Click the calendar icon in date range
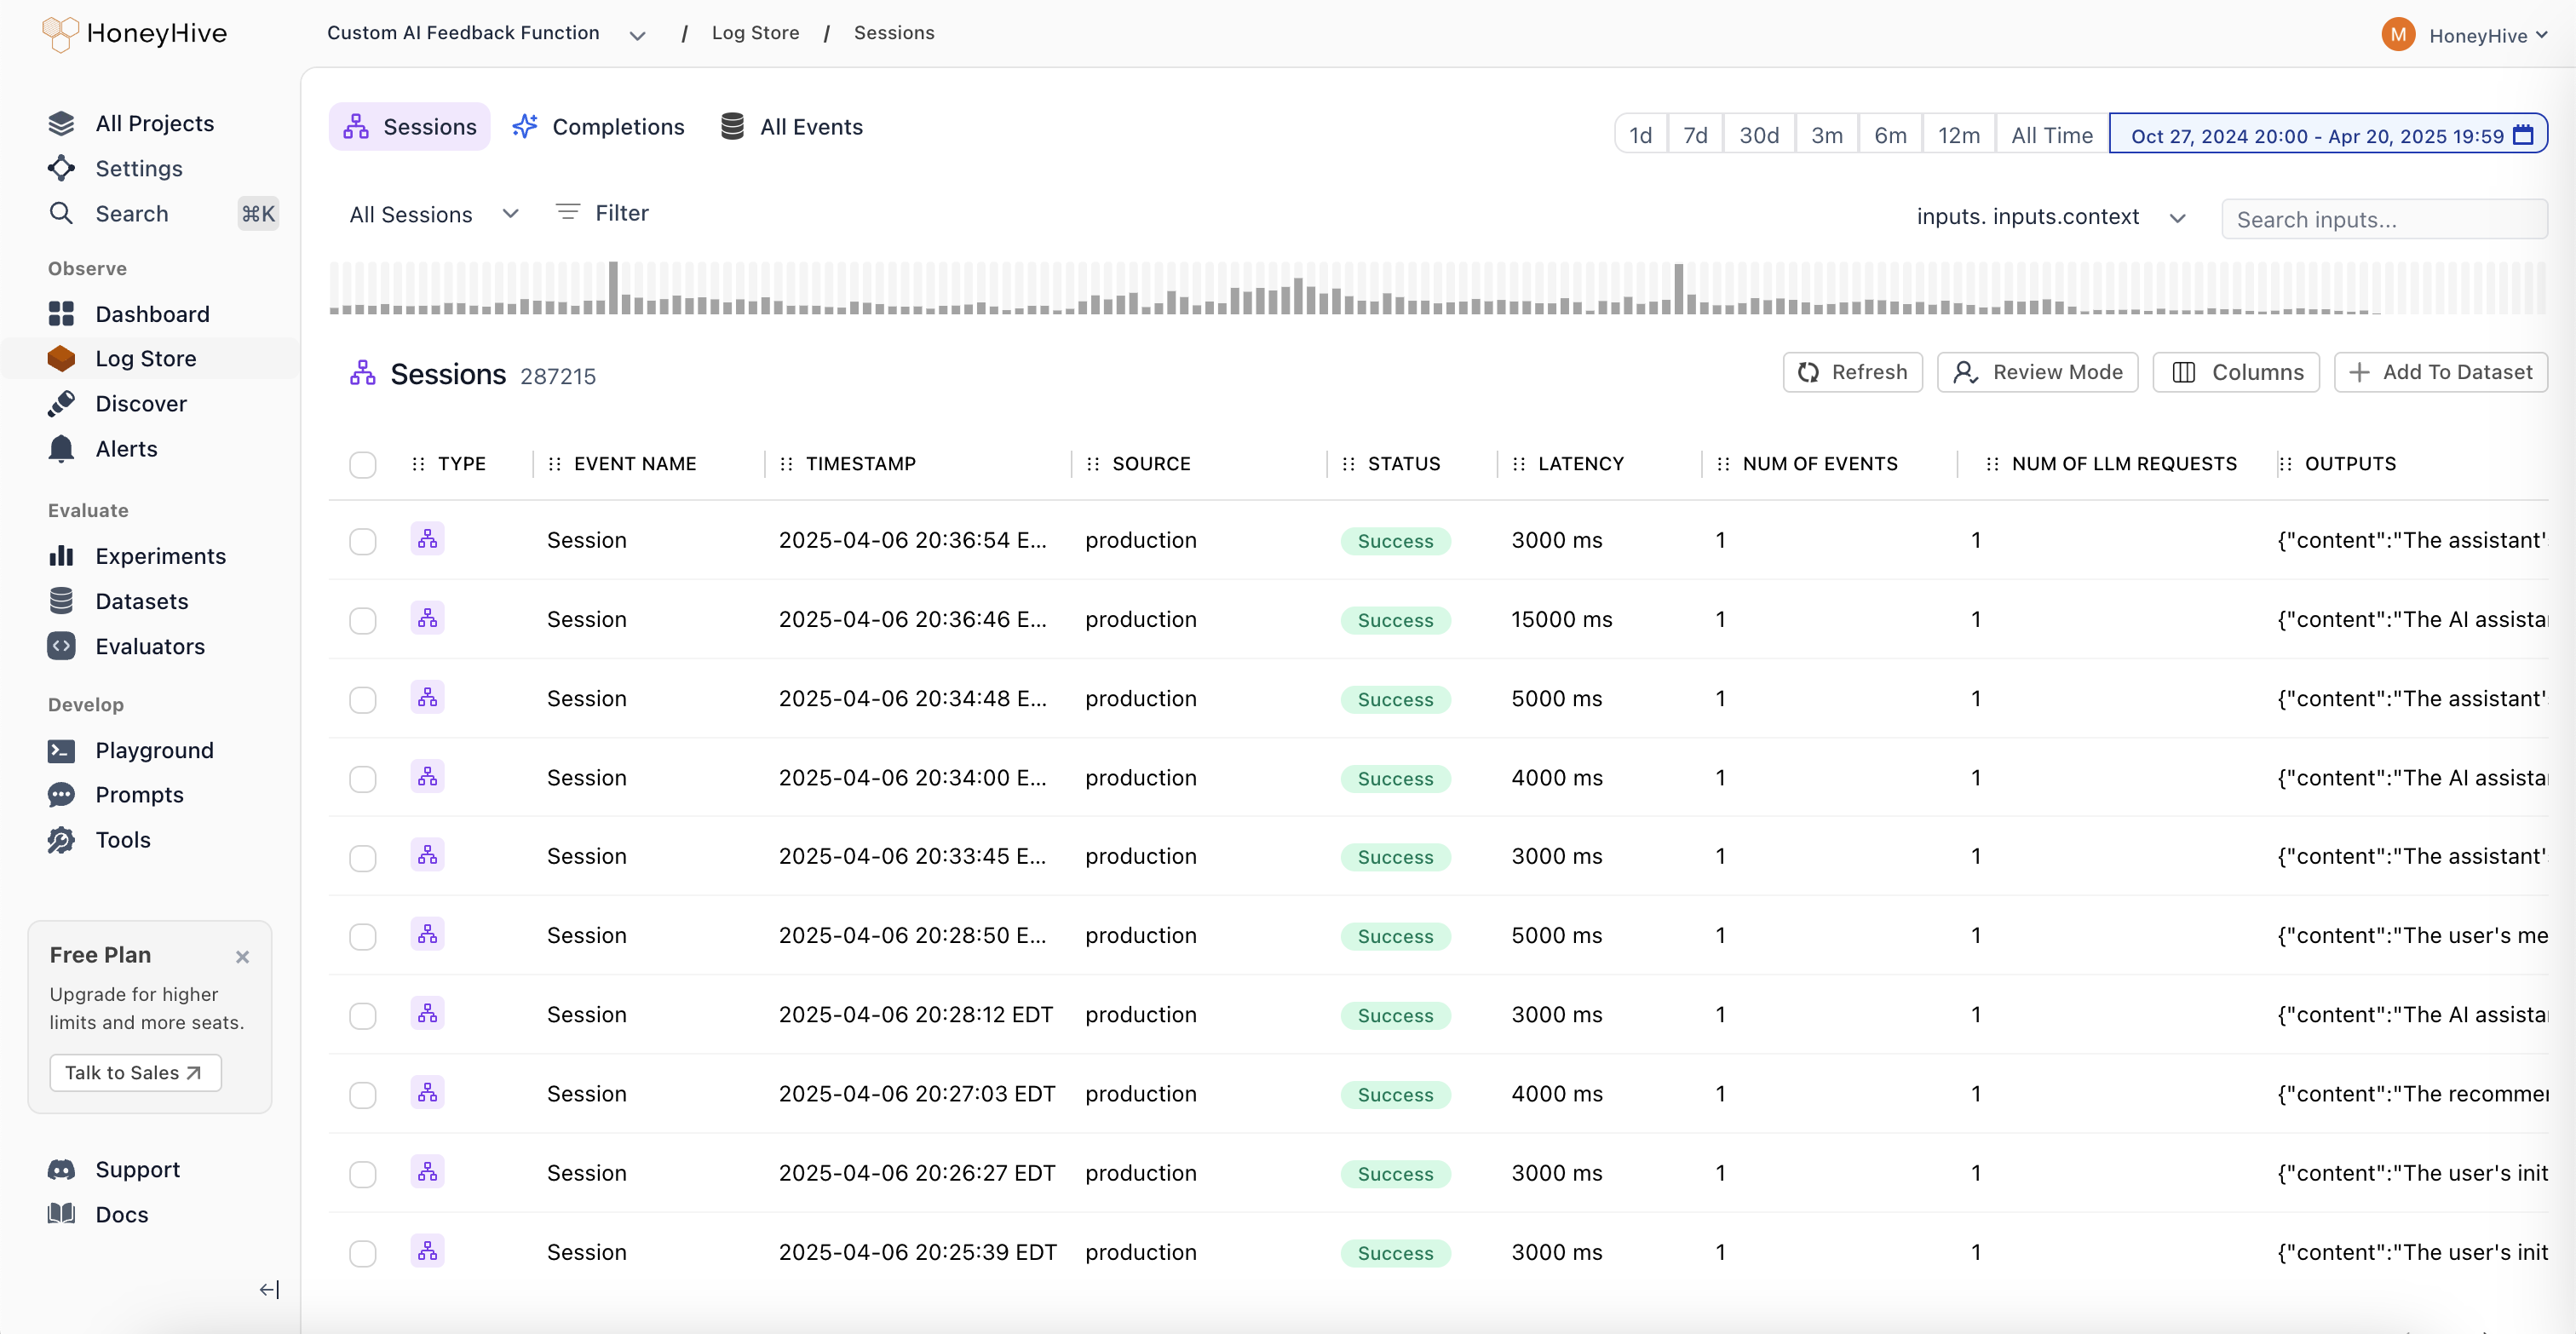 [2523, 135]
